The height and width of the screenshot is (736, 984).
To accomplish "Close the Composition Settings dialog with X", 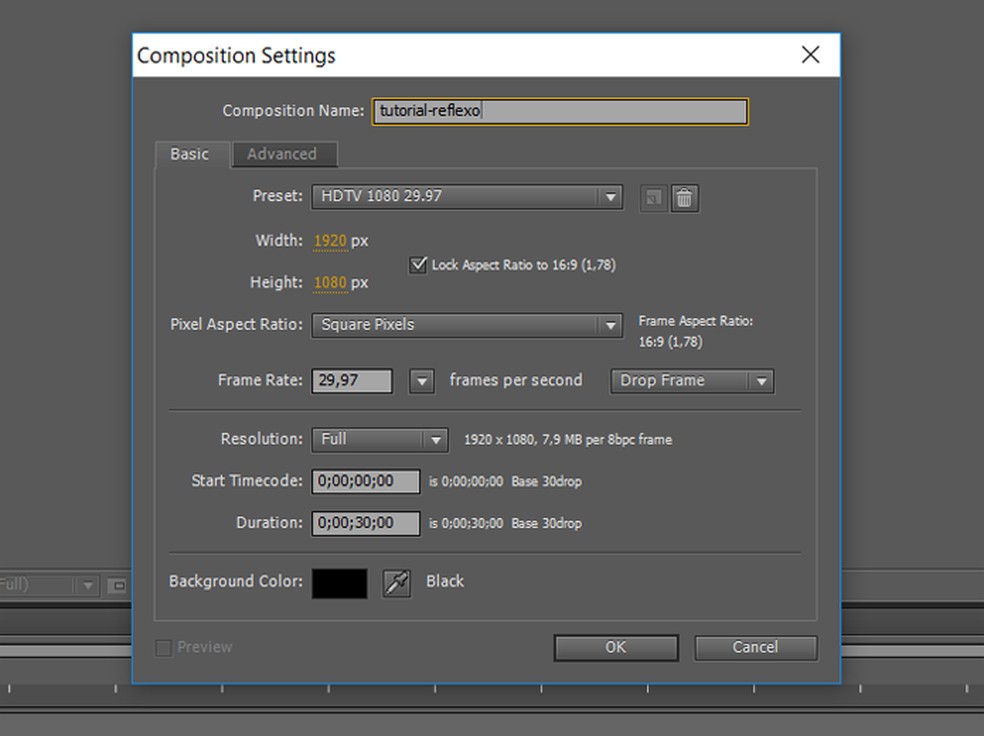I will pos(810,55).
